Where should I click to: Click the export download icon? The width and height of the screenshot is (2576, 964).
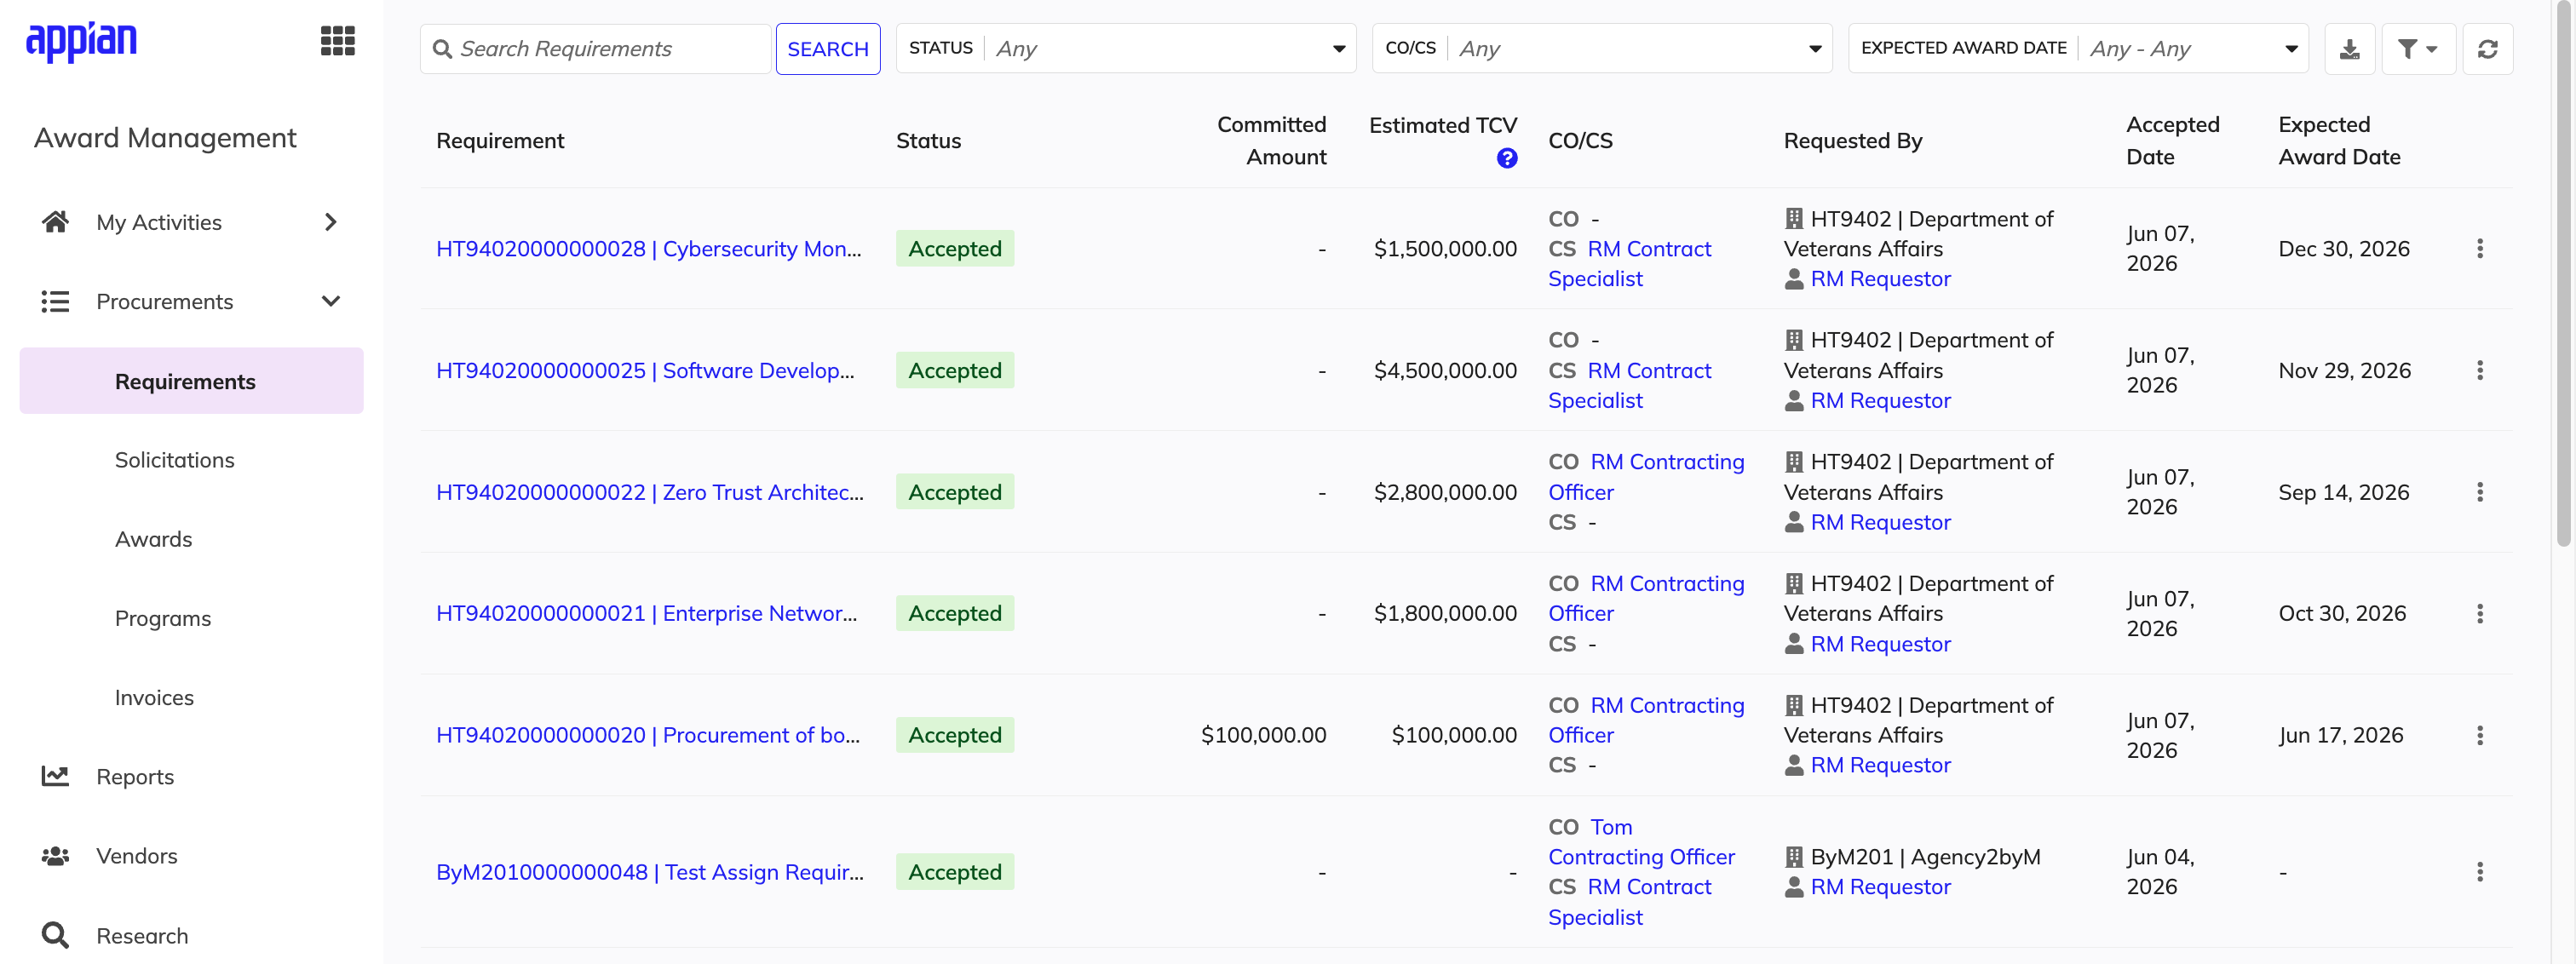[x=2349, y=49]
